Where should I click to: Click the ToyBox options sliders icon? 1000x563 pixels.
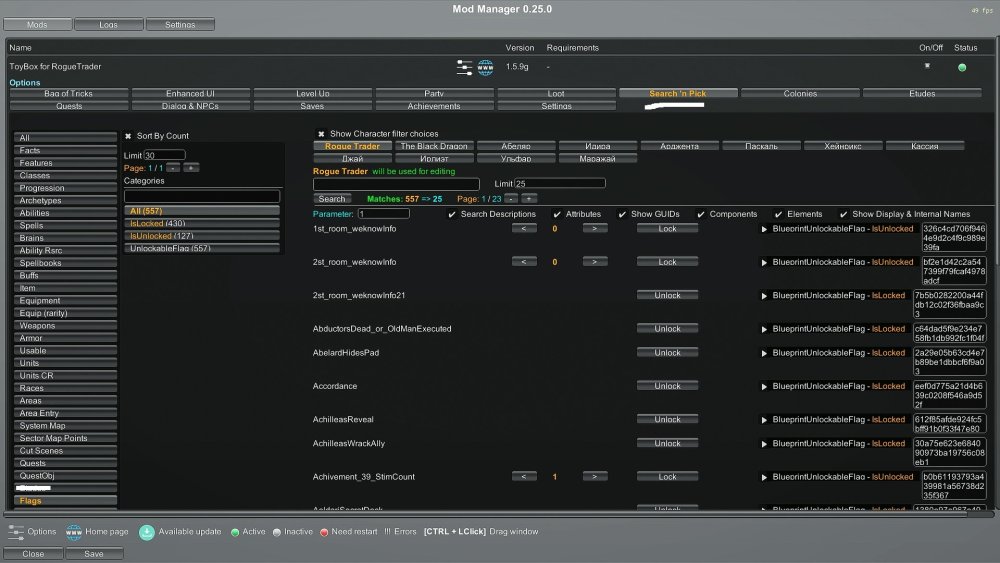coord(465,68)
